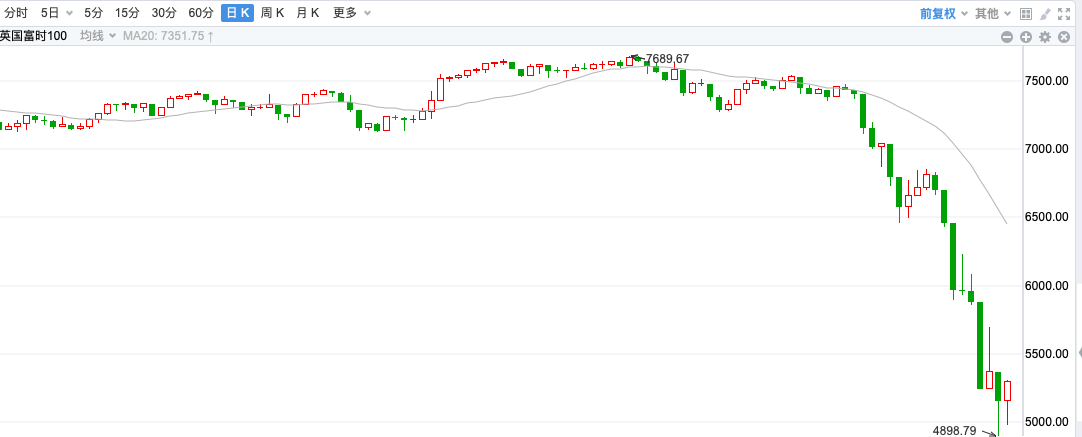Viewport: 1082px width, 437px height.
Task: Open the multi-chart grid layout icon
Action: (1025, 13)
